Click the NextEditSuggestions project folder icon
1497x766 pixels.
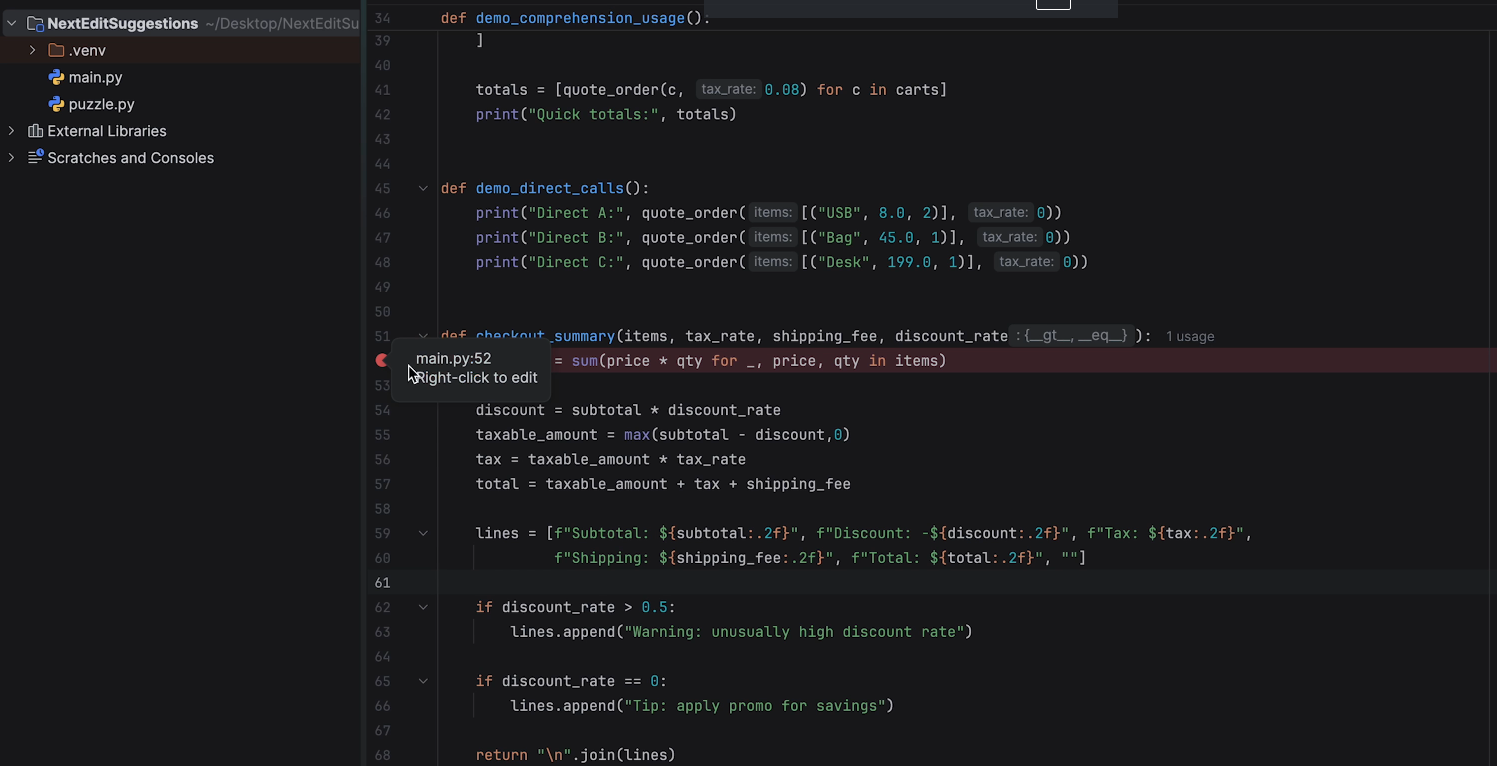pos(35,23)
